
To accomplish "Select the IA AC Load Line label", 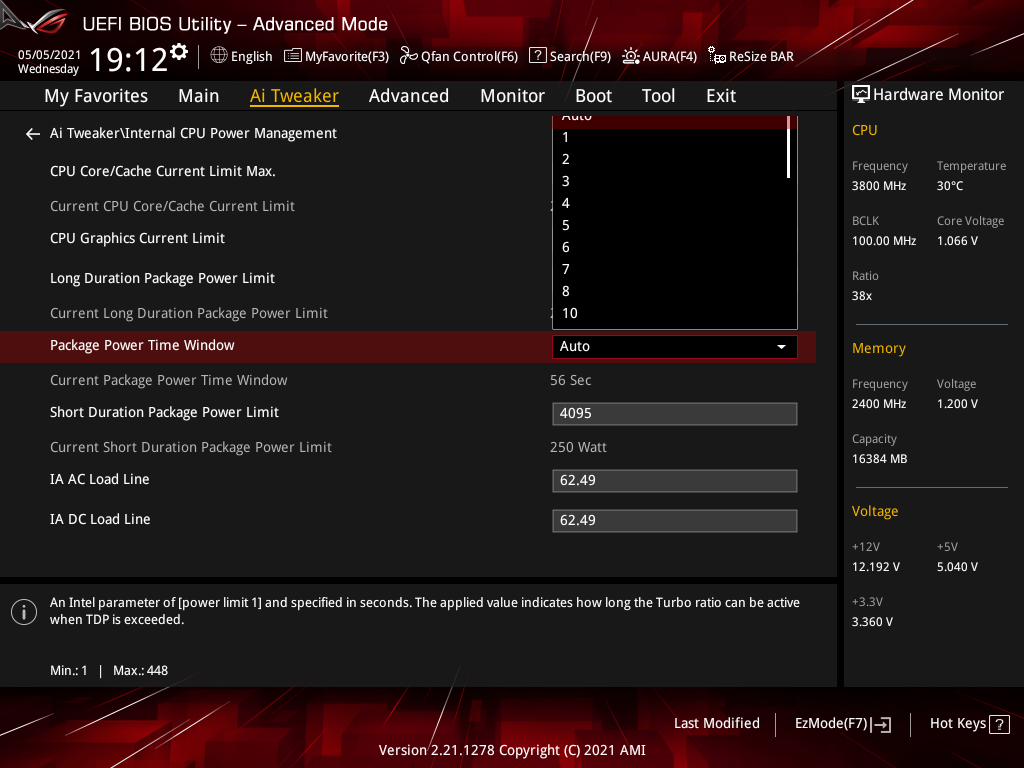I will coord(99,479).
